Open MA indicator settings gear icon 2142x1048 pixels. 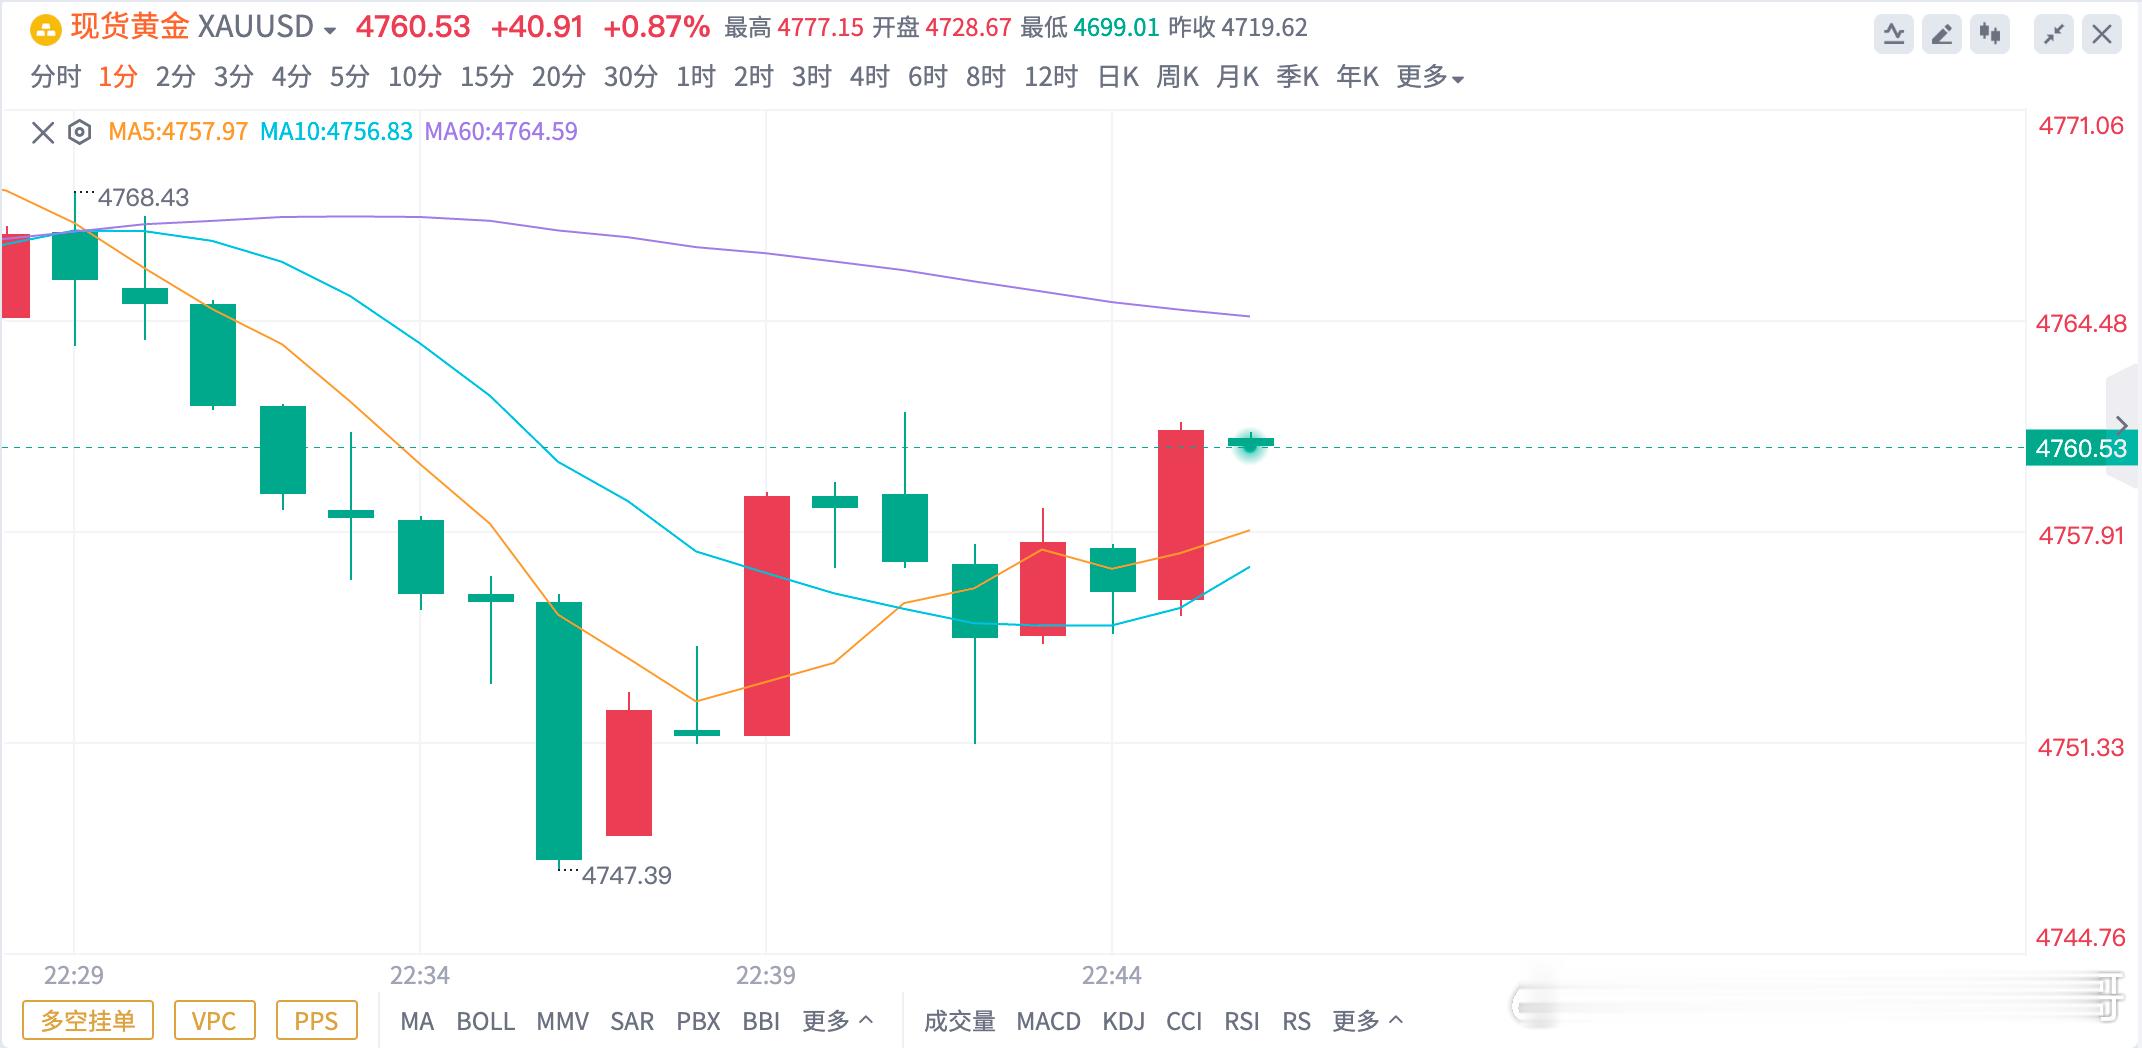tap(78, 131)
